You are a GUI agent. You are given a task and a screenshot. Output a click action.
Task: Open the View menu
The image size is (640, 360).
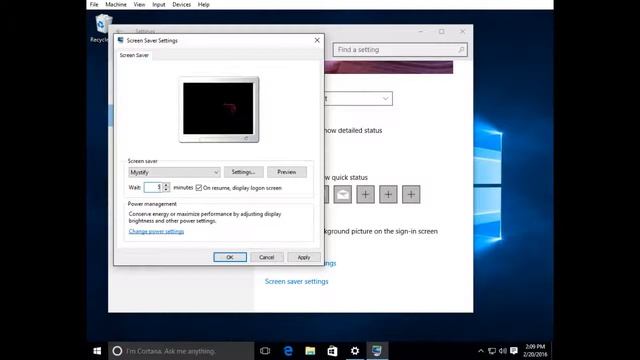coord(139,4)
